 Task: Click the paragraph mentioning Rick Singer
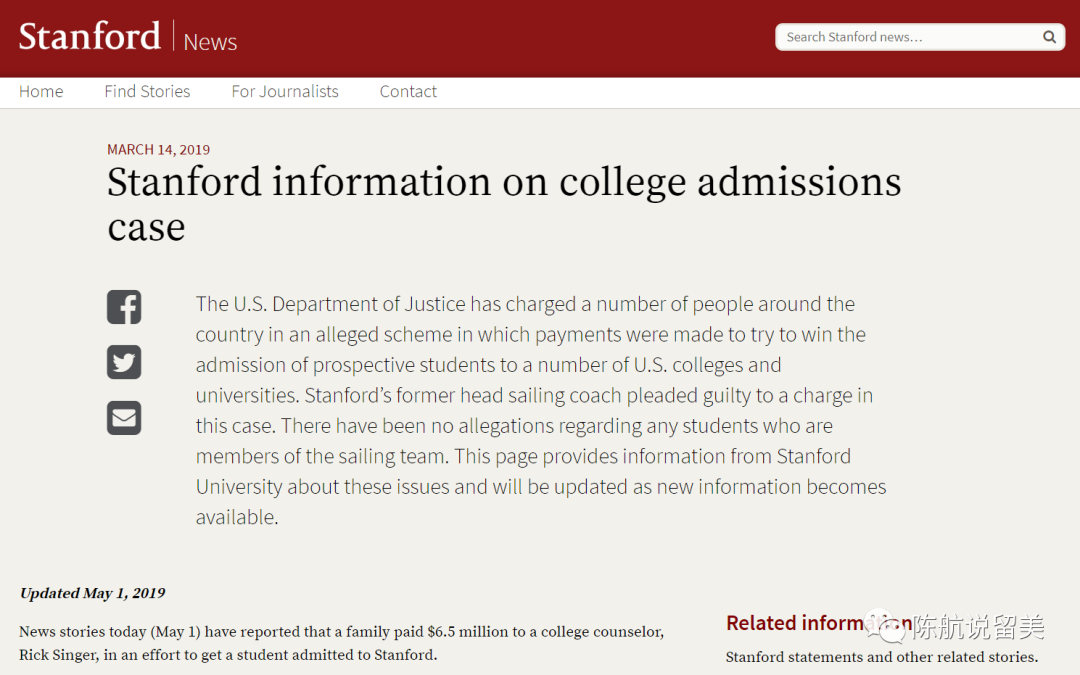[341, 643]
